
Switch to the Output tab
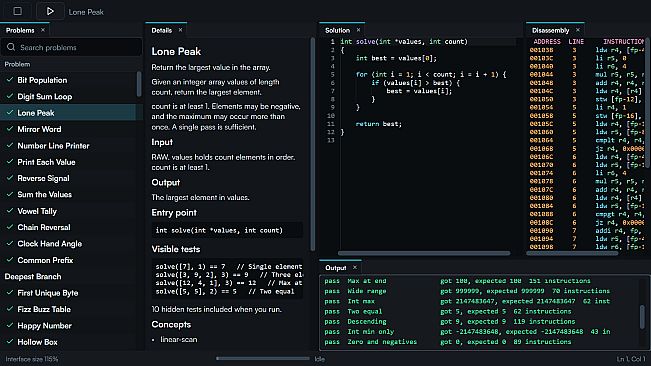[x=335, y=268]
